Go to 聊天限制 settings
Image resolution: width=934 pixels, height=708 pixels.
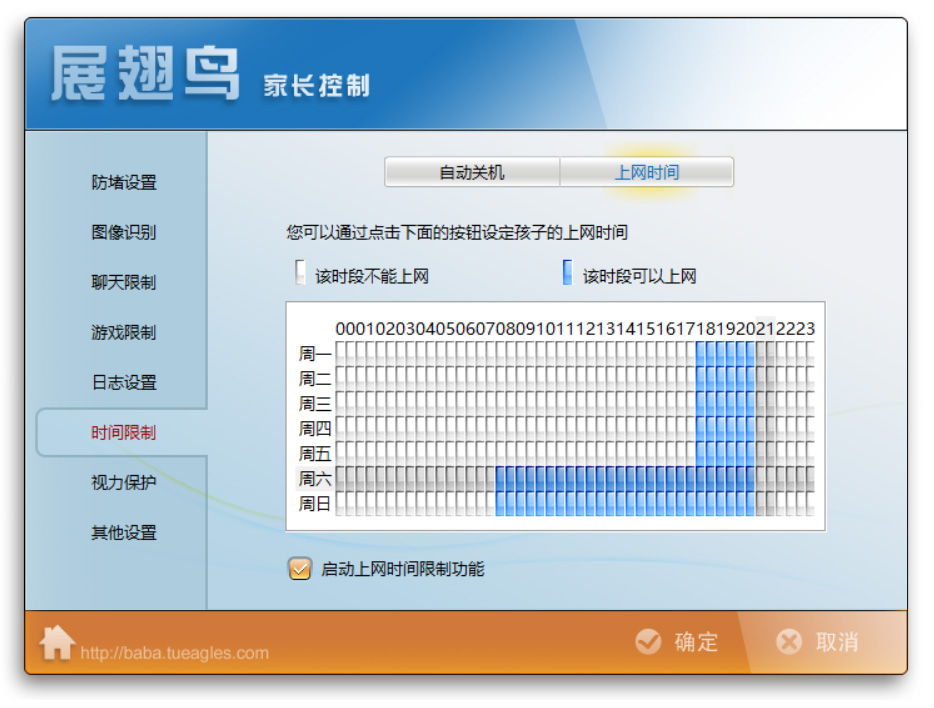click(x=124, y=282)
